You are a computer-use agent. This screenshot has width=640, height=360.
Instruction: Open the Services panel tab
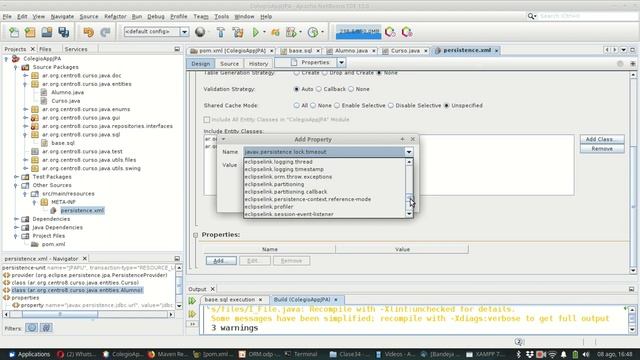(x=76, y=49)
